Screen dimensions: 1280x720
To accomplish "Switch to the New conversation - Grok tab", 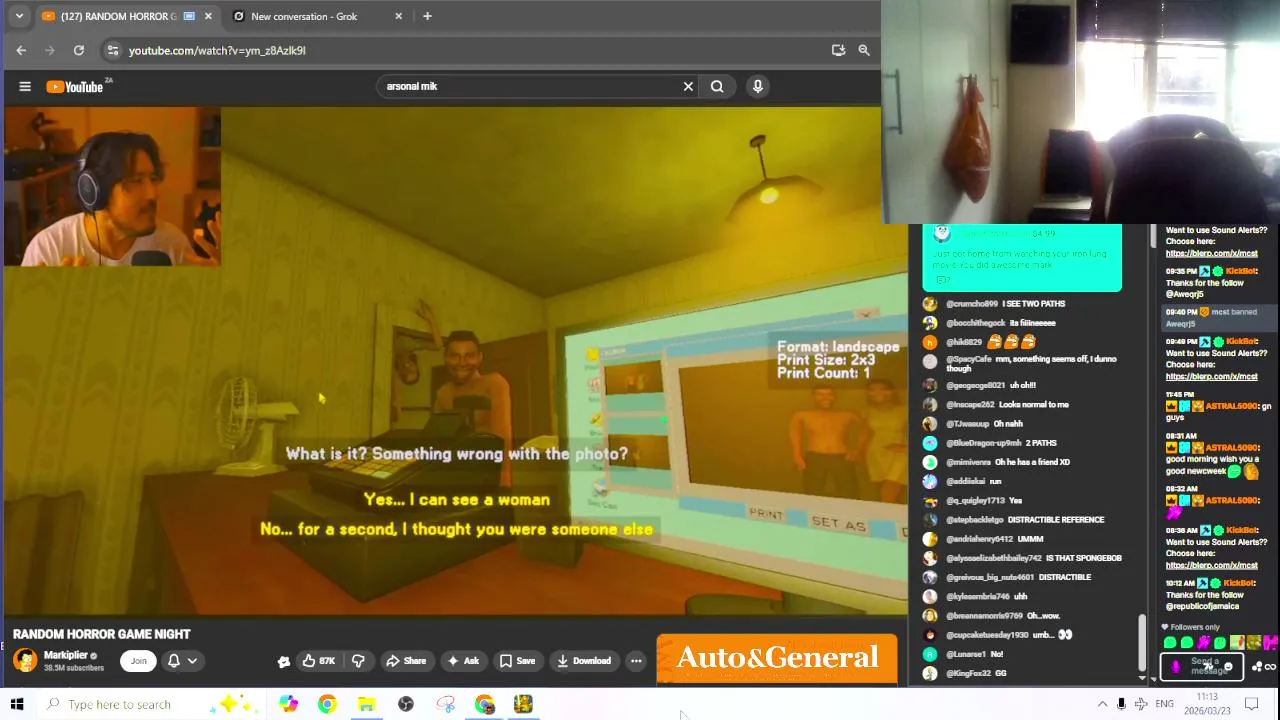I will tap(315, 16).
